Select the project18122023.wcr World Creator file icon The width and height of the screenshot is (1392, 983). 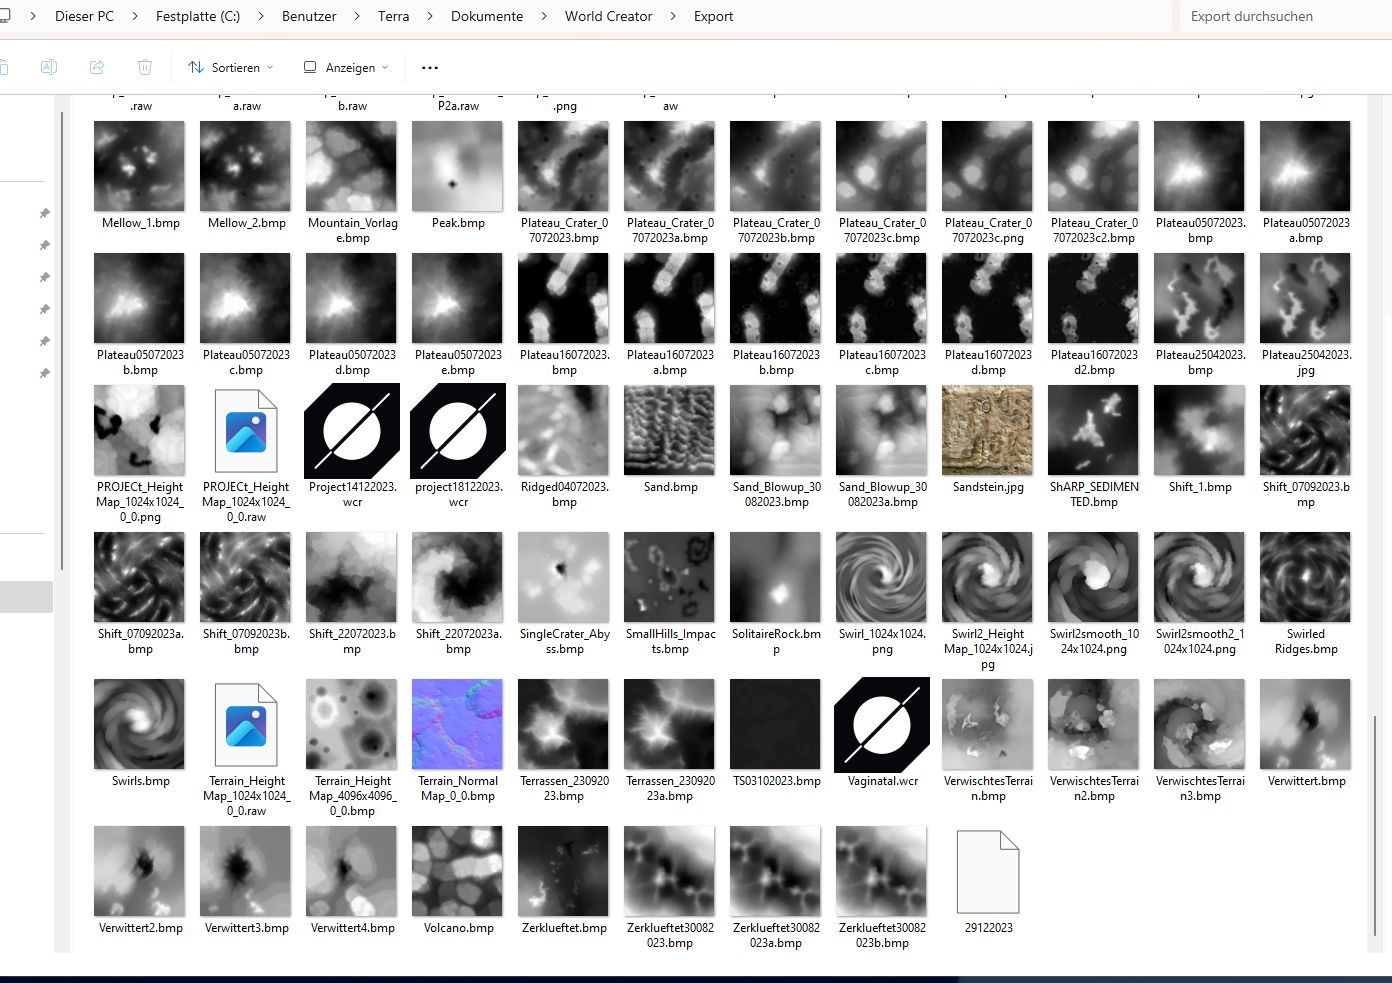coord(458,431)
